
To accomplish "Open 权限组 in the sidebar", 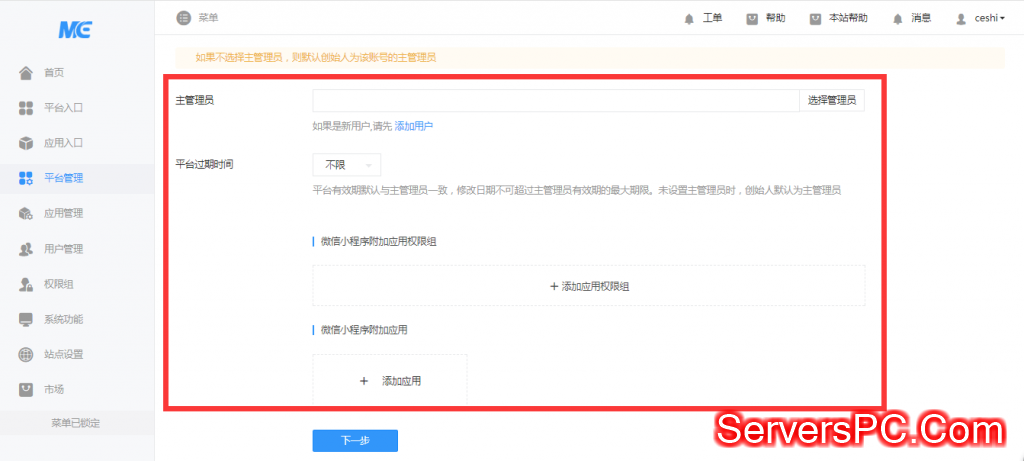I will tap(77, 284).
